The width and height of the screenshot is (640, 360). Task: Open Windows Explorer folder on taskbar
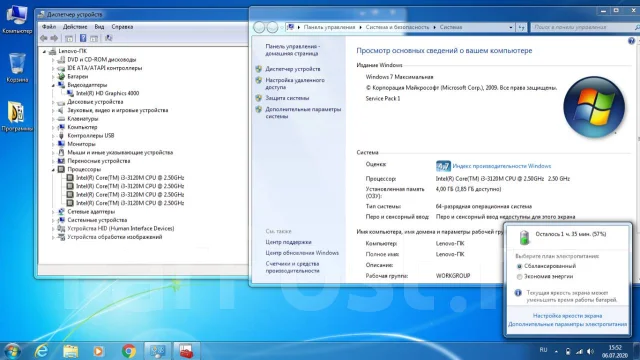(x=71, y=351)
